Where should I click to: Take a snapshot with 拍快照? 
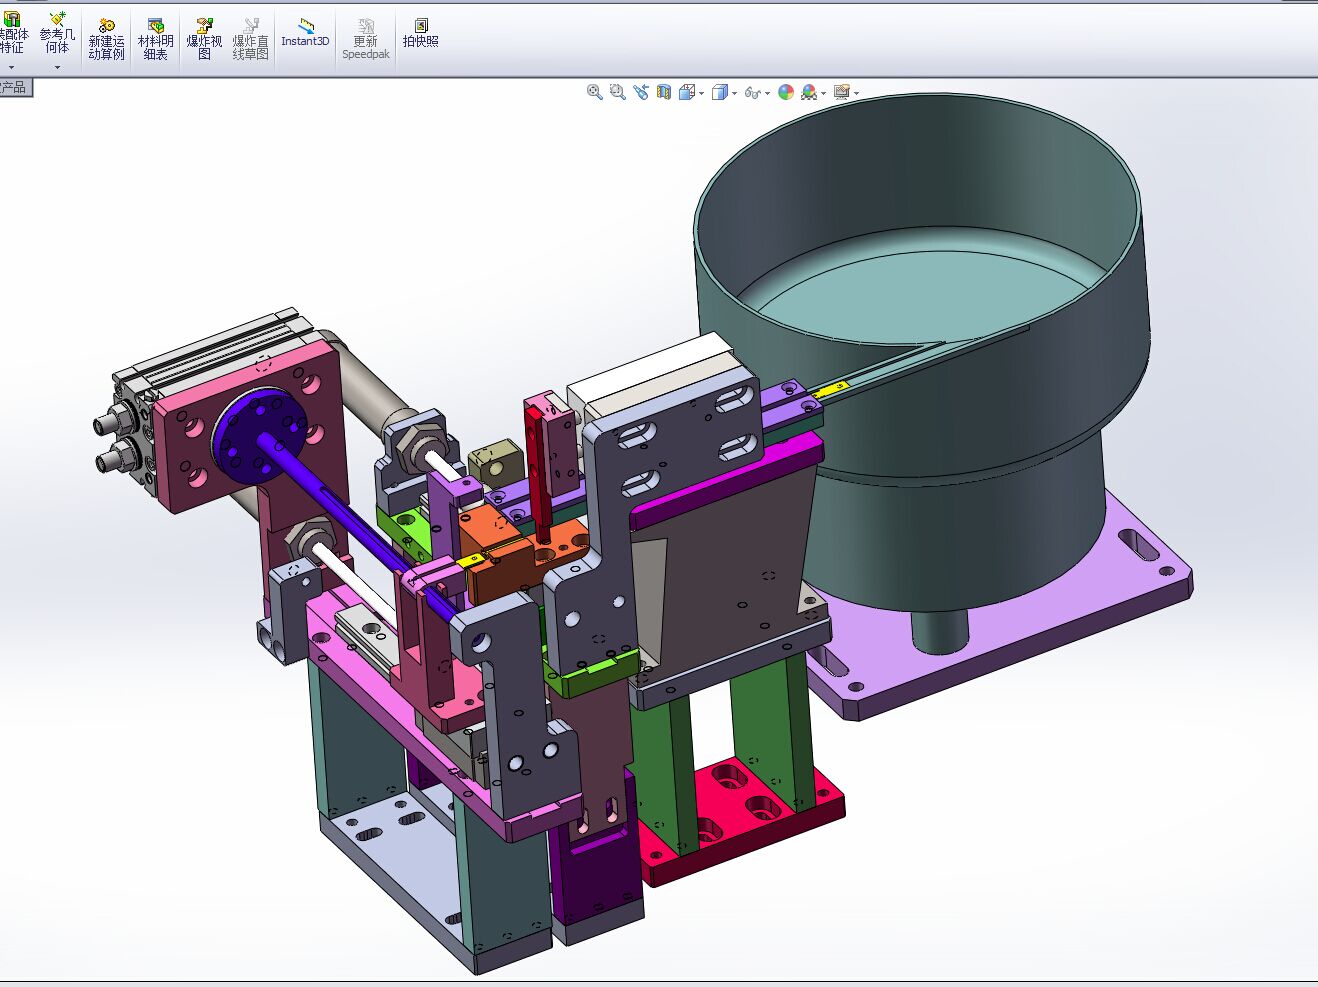click(x=420, y=33)
